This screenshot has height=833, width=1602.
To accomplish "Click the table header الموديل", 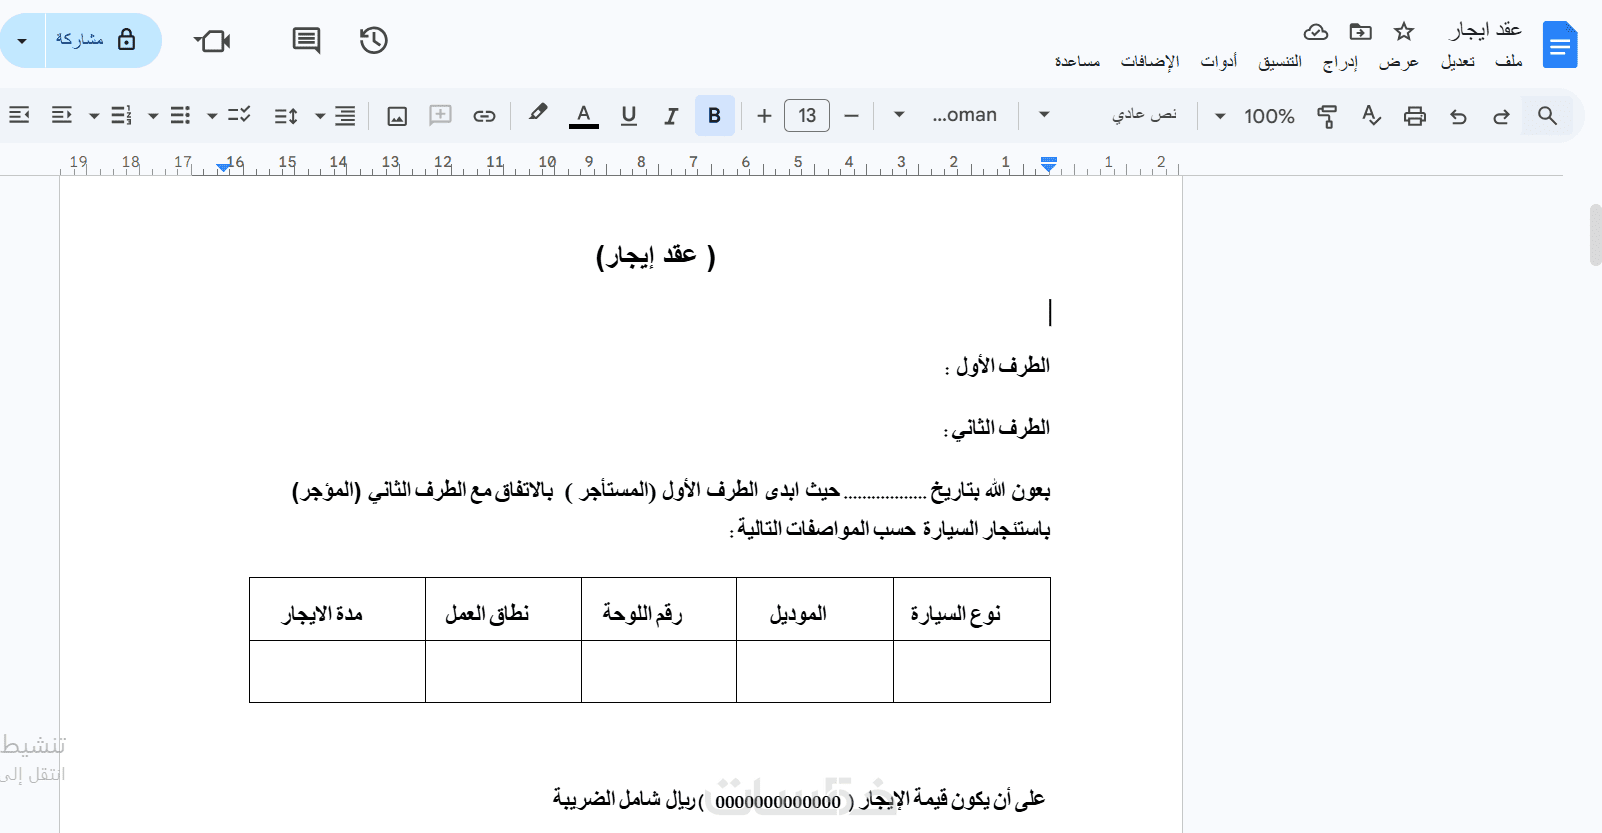I will 798,613.
